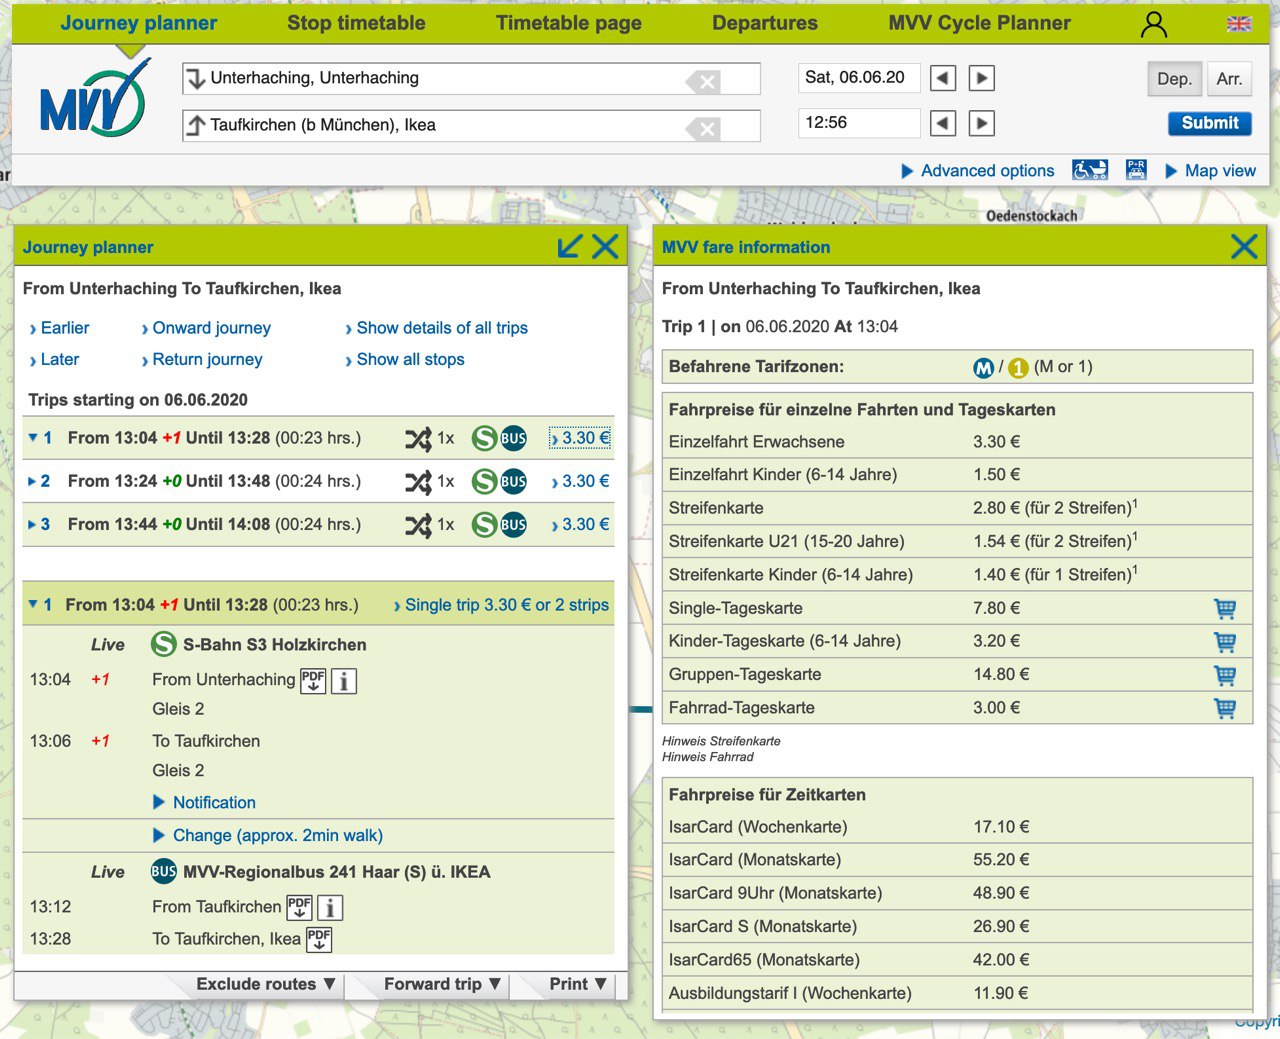Plan the Return journey
This screenshot has height=1039, width=1280.
click(202, 359)
